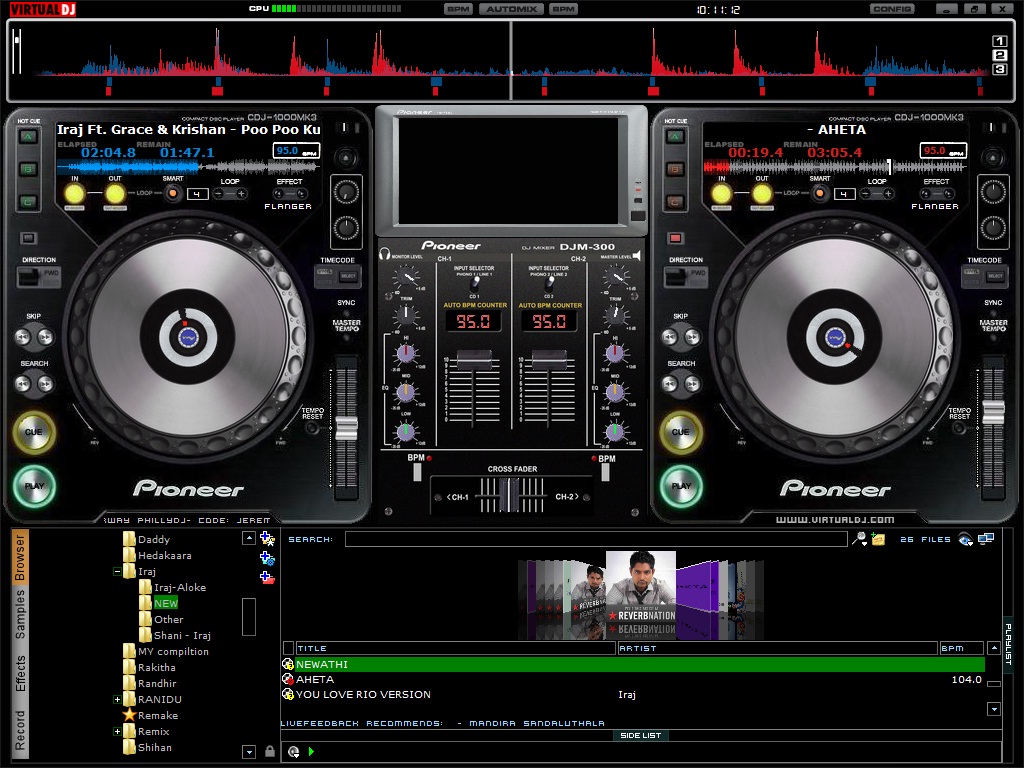Click skip forward button on left deck

click(x=45, y=337)
